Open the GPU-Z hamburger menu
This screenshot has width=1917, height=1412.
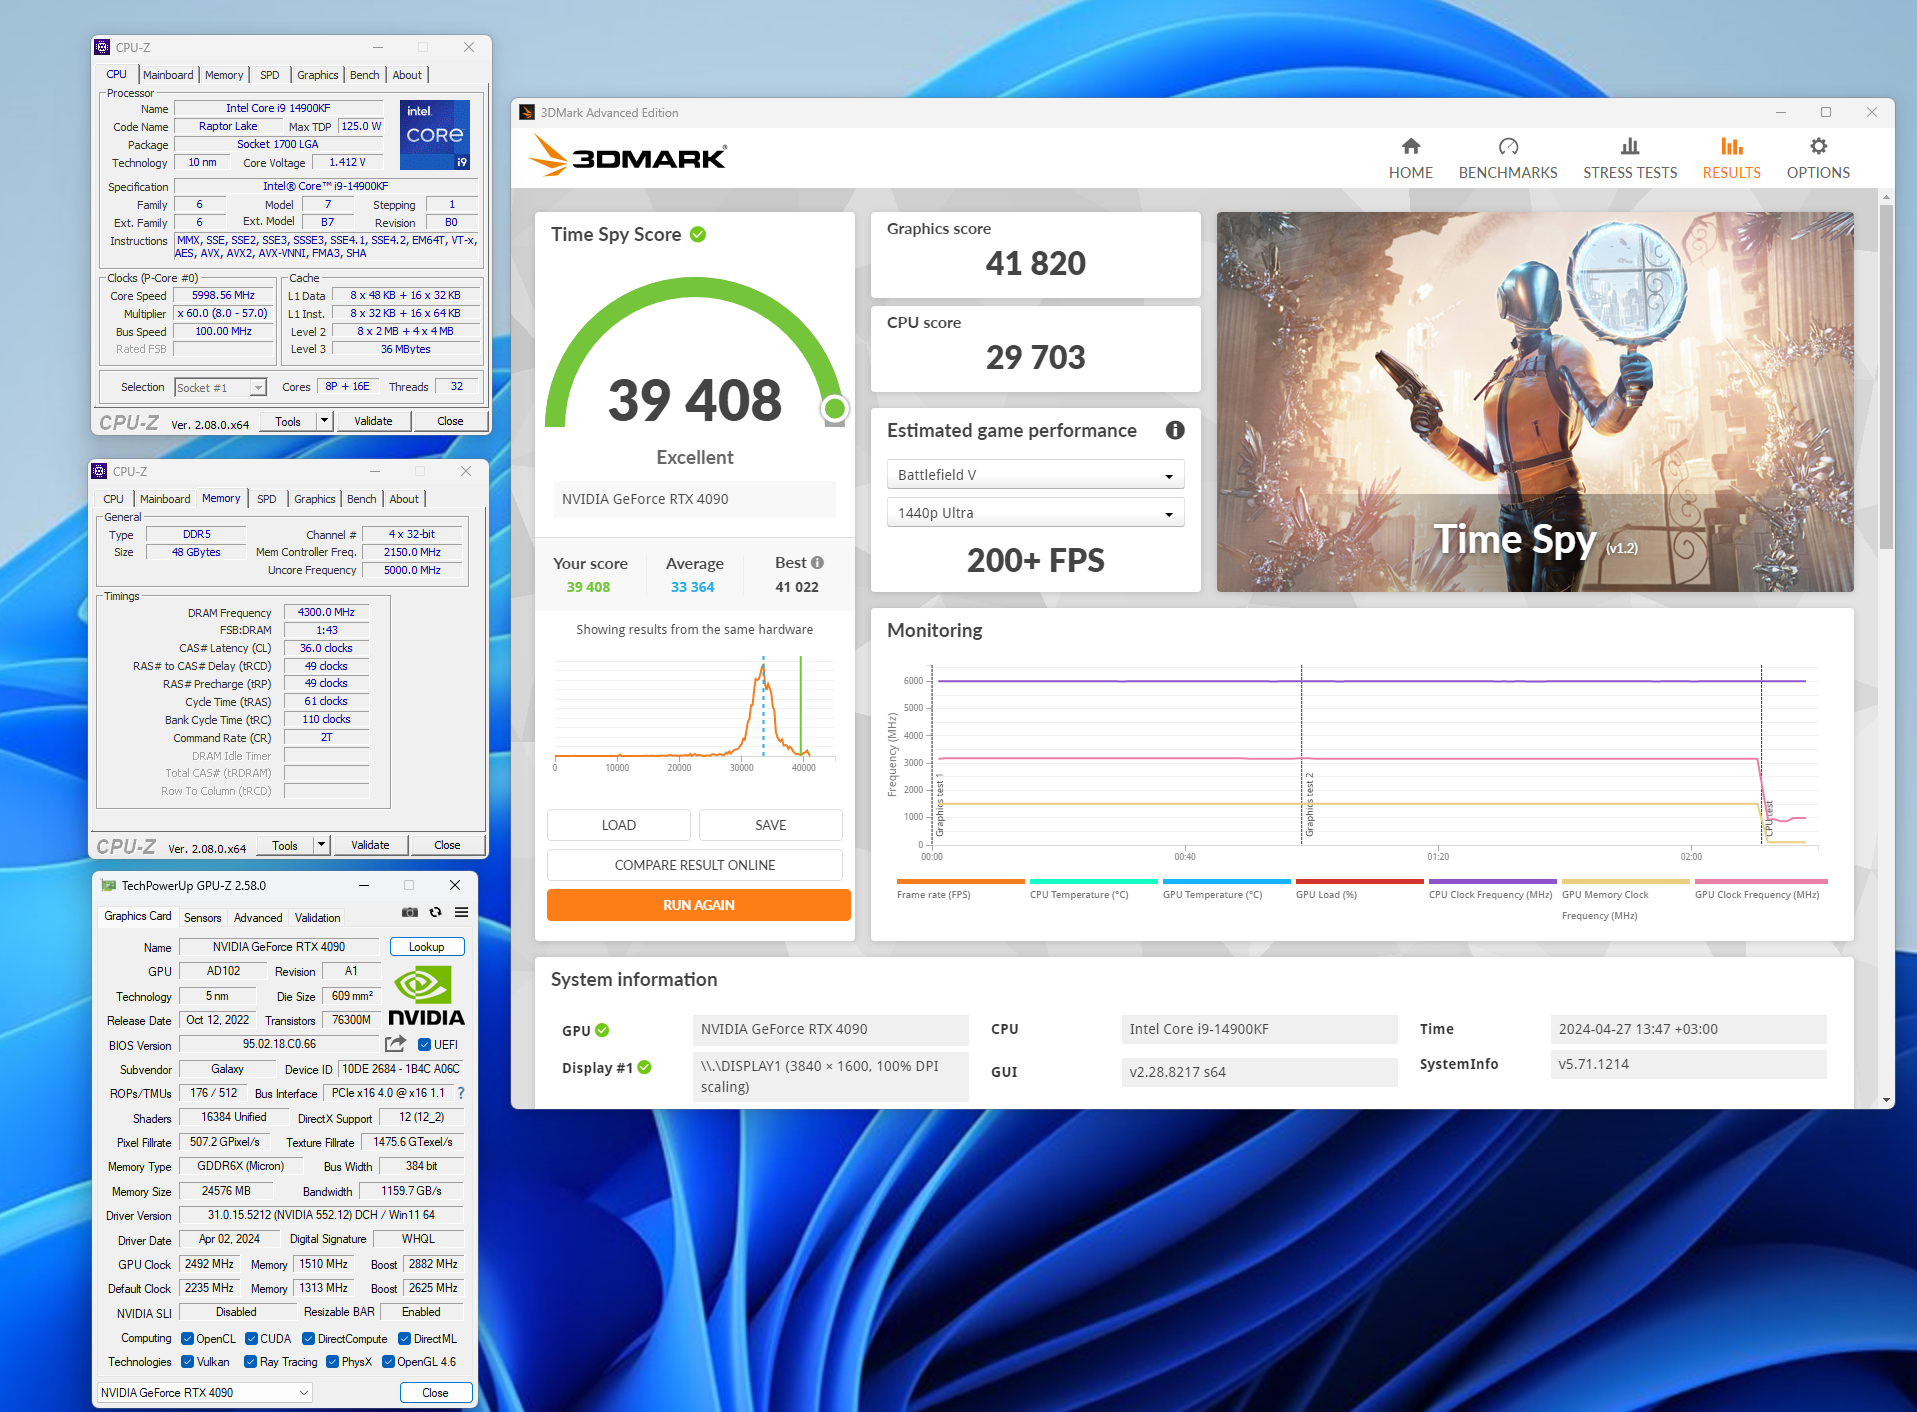(461, 912)
